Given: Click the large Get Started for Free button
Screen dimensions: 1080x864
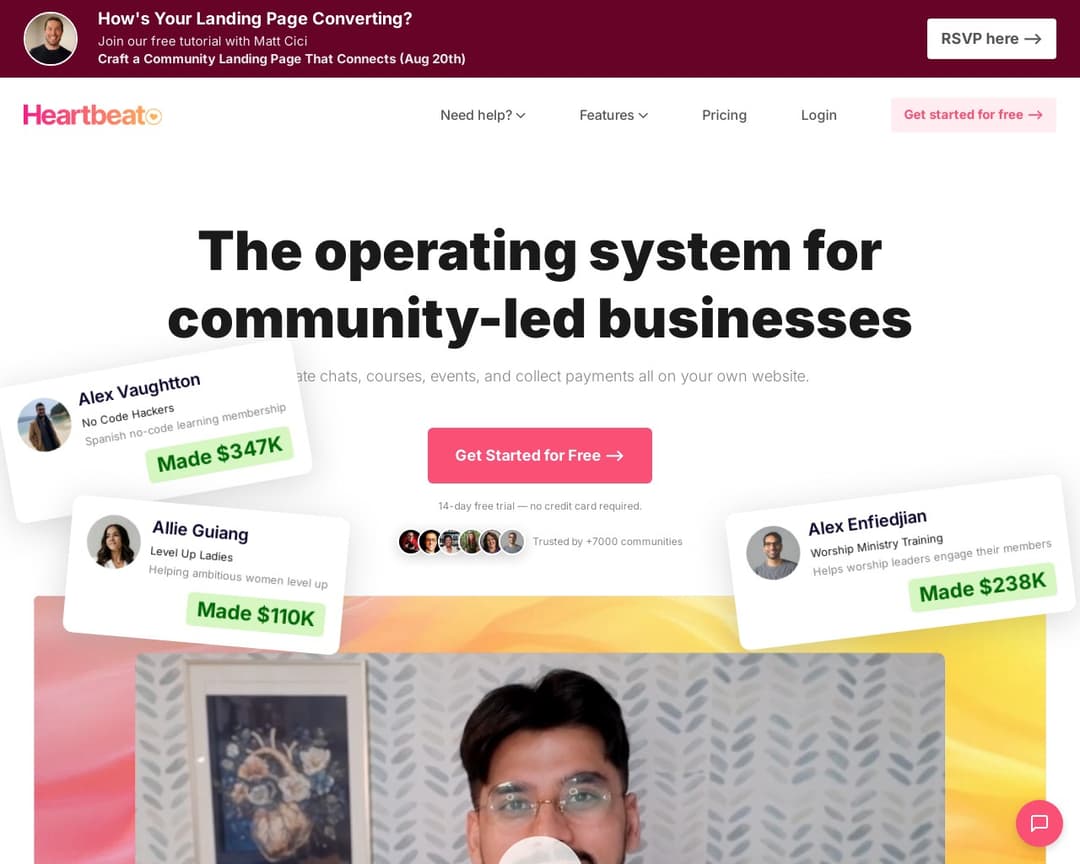Looking at the screenshot, I should (x=539, y=455).
